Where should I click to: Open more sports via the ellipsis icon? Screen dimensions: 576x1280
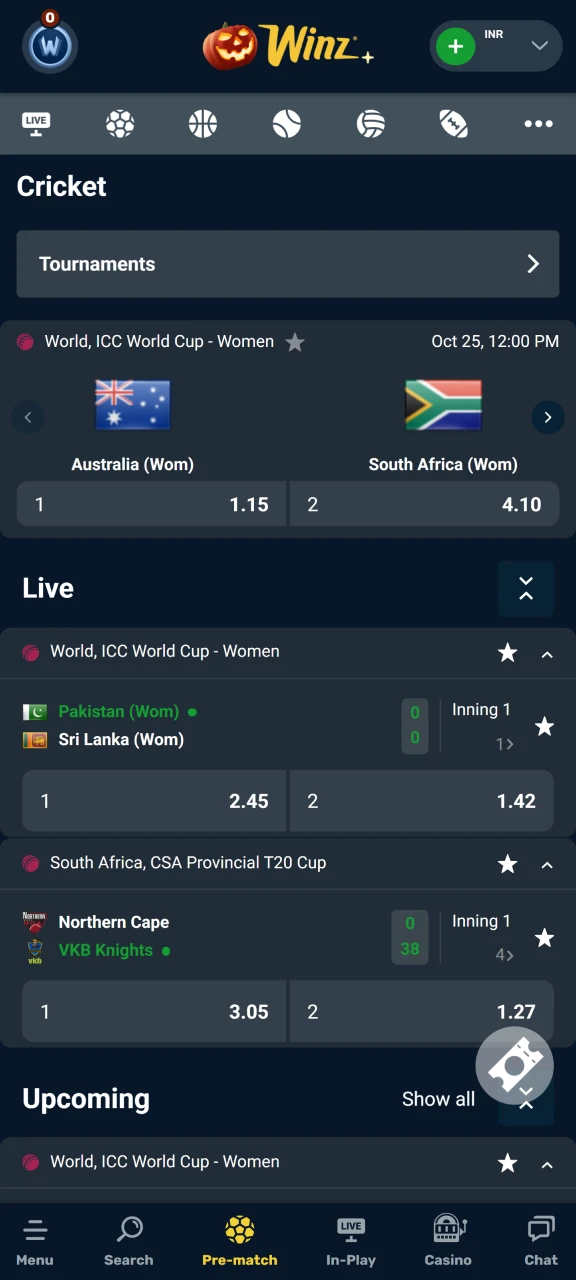(538, 124)
